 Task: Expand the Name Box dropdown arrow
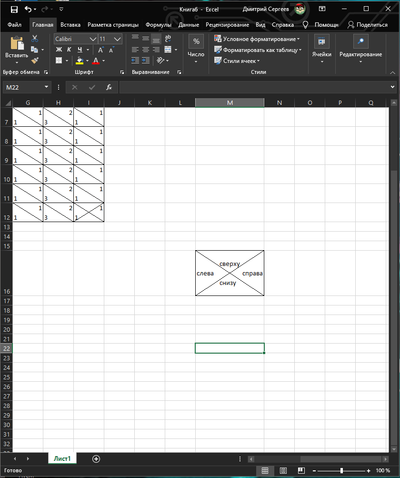(46, 87)
